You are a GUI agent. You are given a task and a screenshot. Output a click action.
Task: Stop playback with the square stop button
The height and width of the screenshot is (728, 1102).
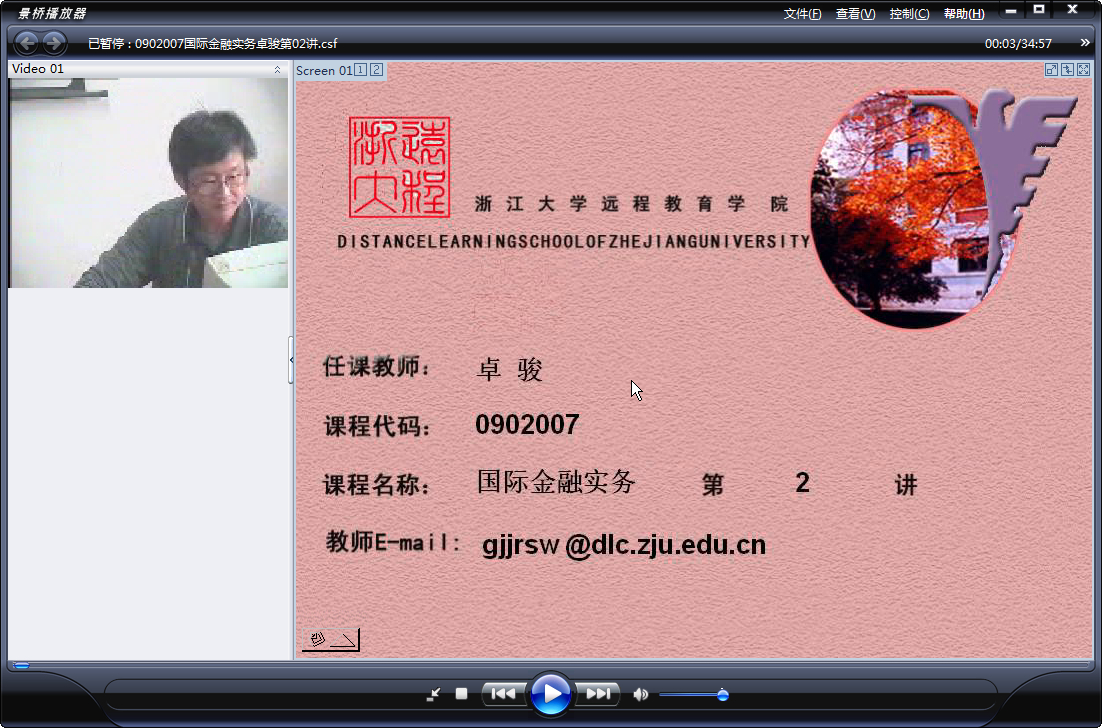(461, 694)
